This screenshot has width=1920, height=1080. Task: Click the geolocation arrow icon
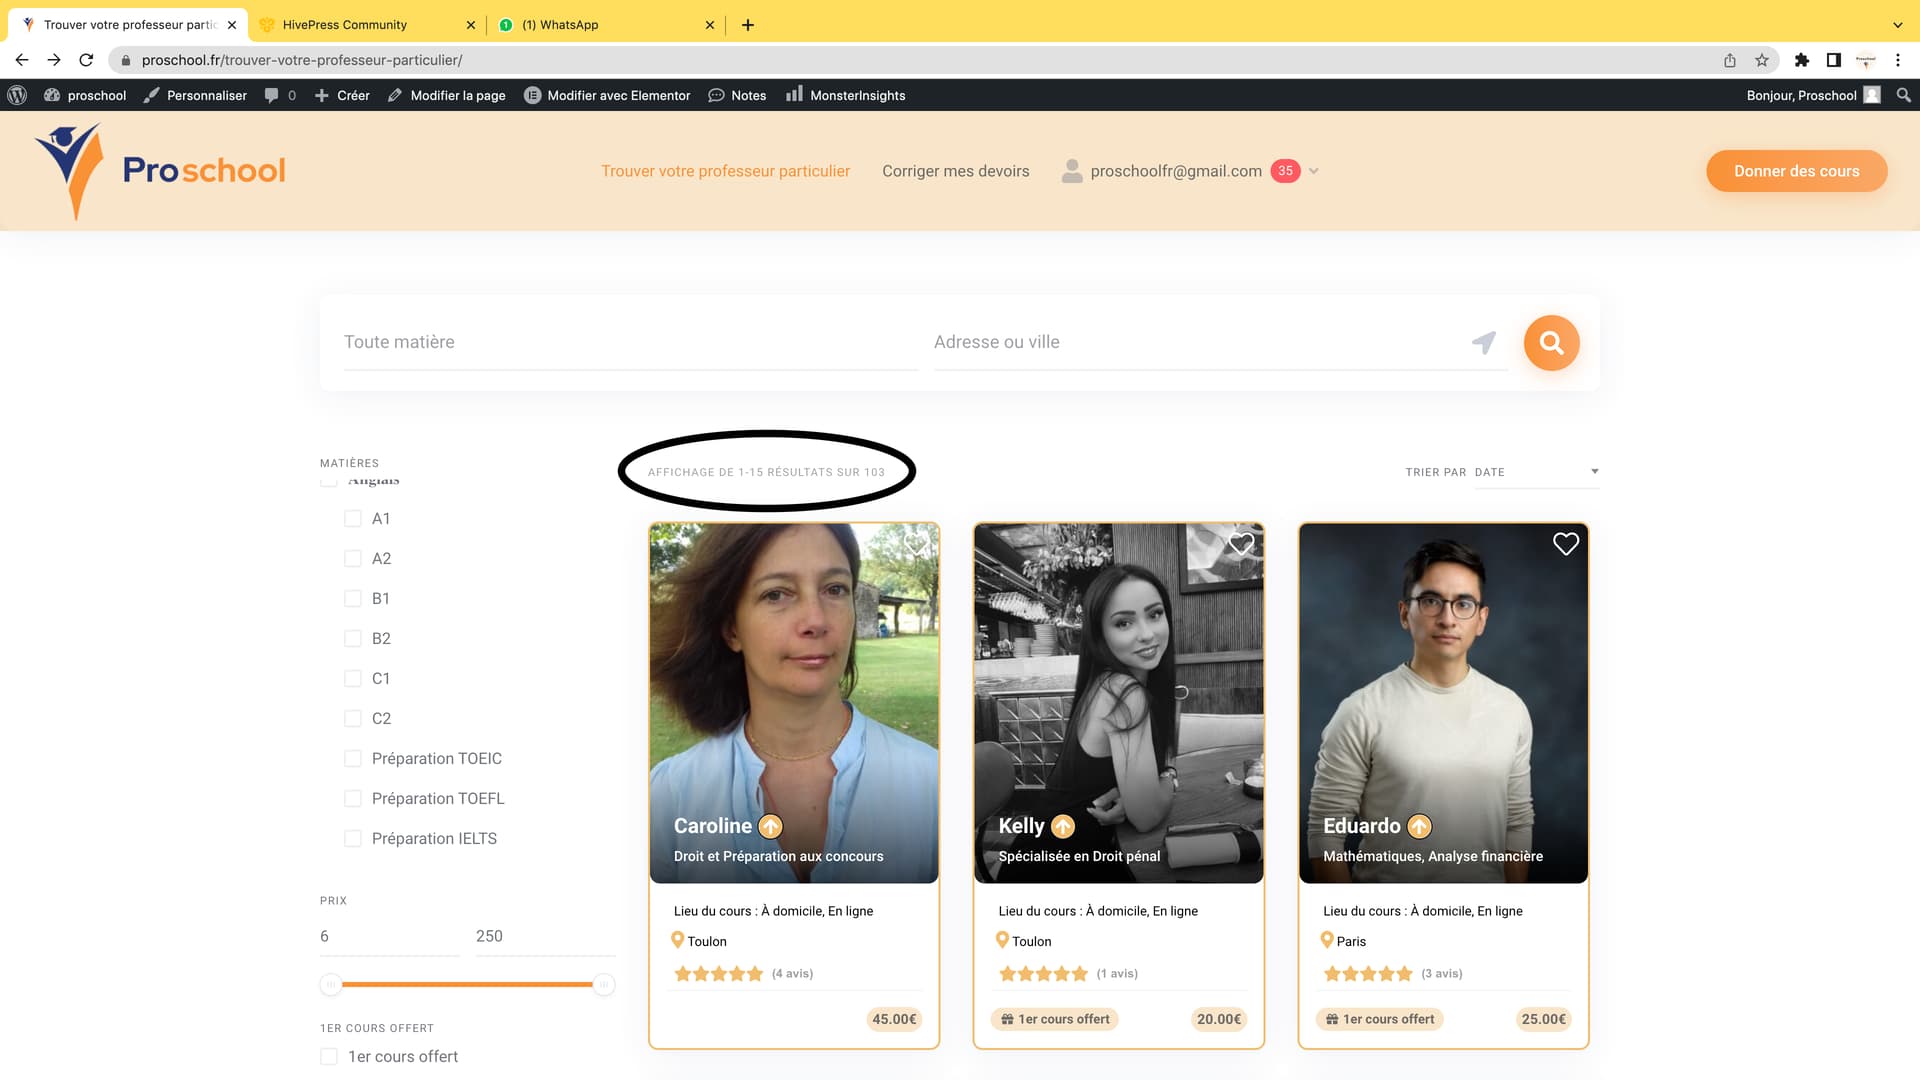pos(1484,342)
